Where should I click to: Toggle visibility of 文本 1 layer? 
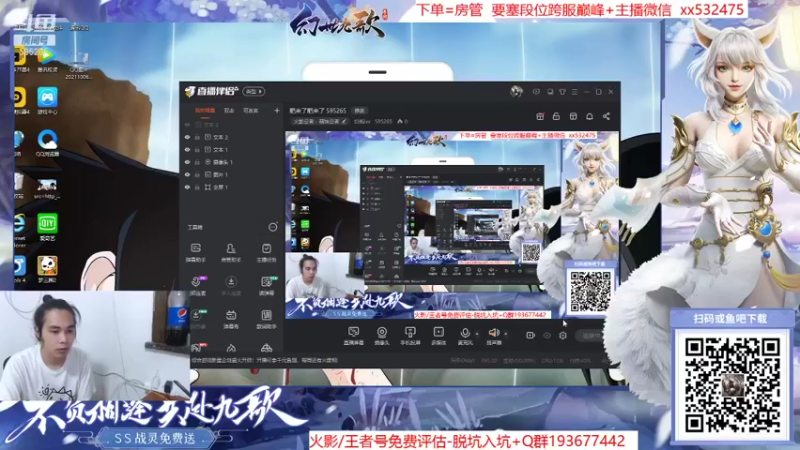click(187, 149)
